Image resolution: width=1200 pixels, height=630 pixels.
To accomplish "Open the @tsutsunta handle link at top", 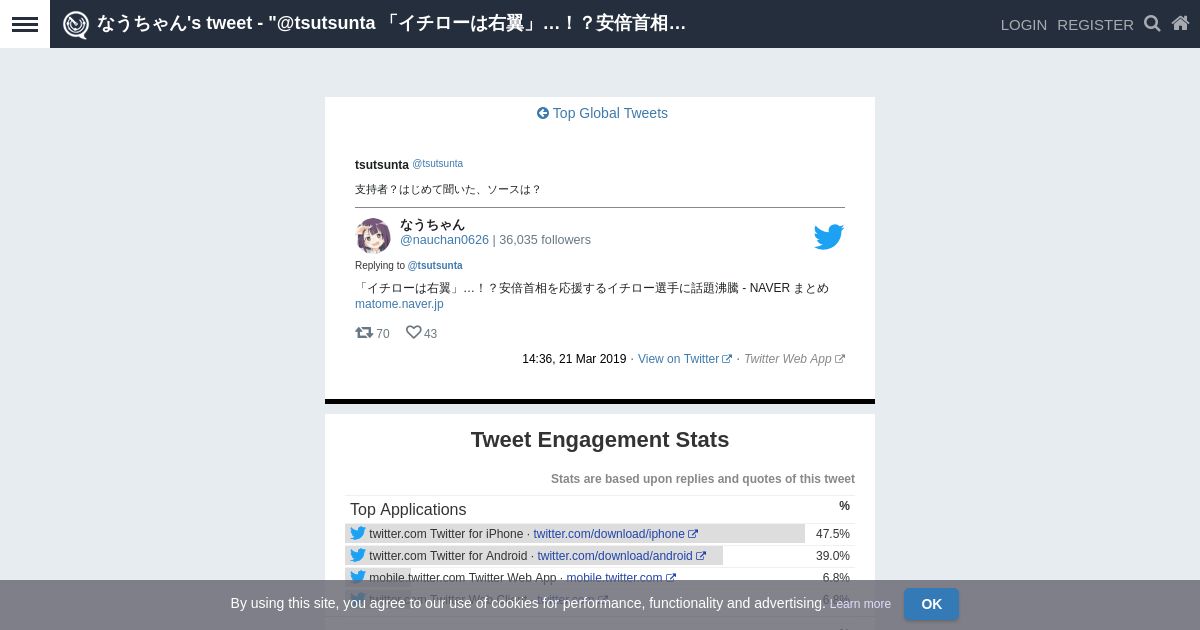I will coord(437,164).
